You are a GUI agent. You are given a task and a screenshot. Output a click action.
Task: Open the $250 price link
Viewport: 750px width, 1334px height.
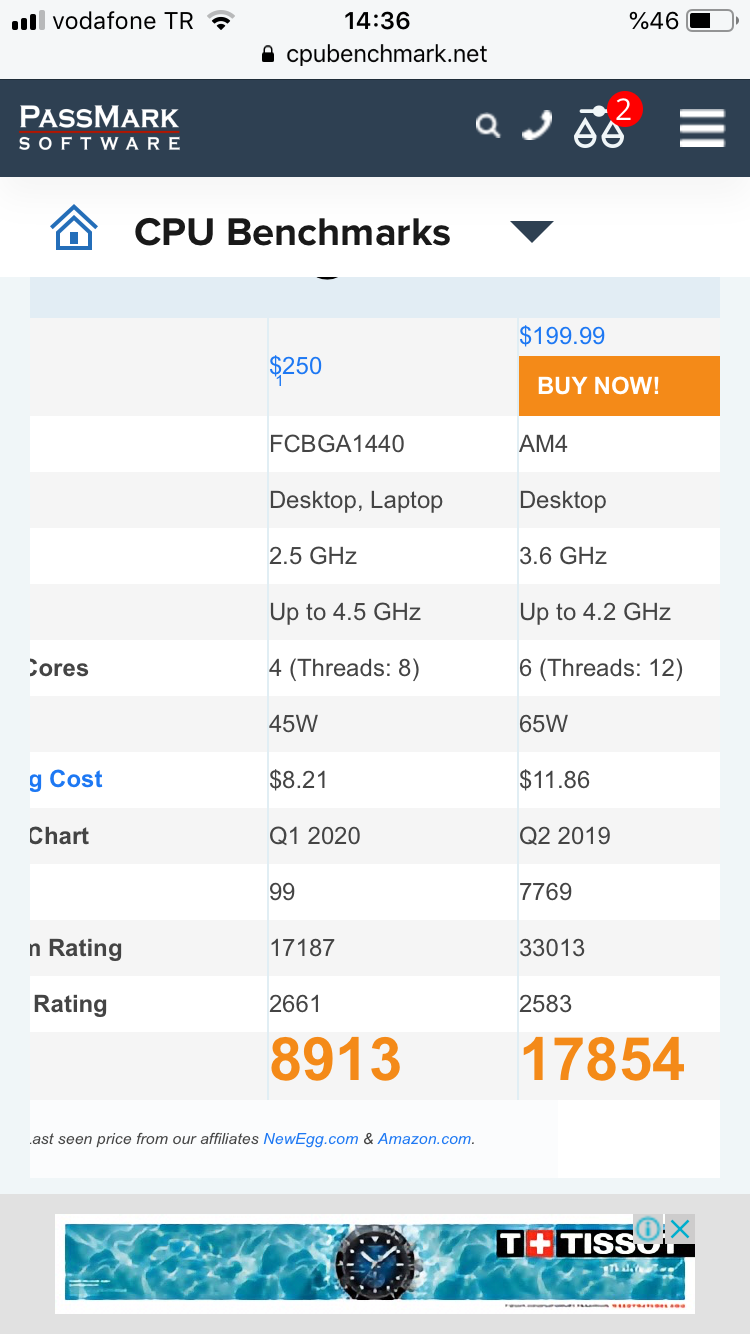(x=296, y=366)
